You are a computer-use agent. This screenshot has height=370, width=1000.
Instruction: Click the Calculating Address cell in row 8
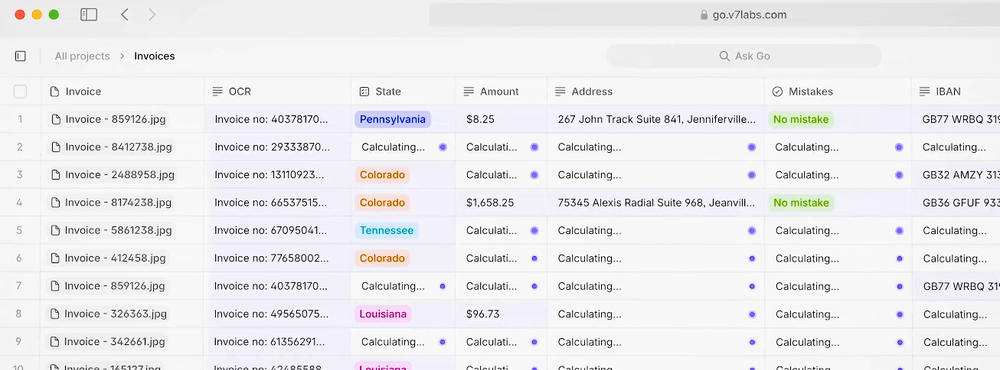pyautogui.click(x=656, y=314)
